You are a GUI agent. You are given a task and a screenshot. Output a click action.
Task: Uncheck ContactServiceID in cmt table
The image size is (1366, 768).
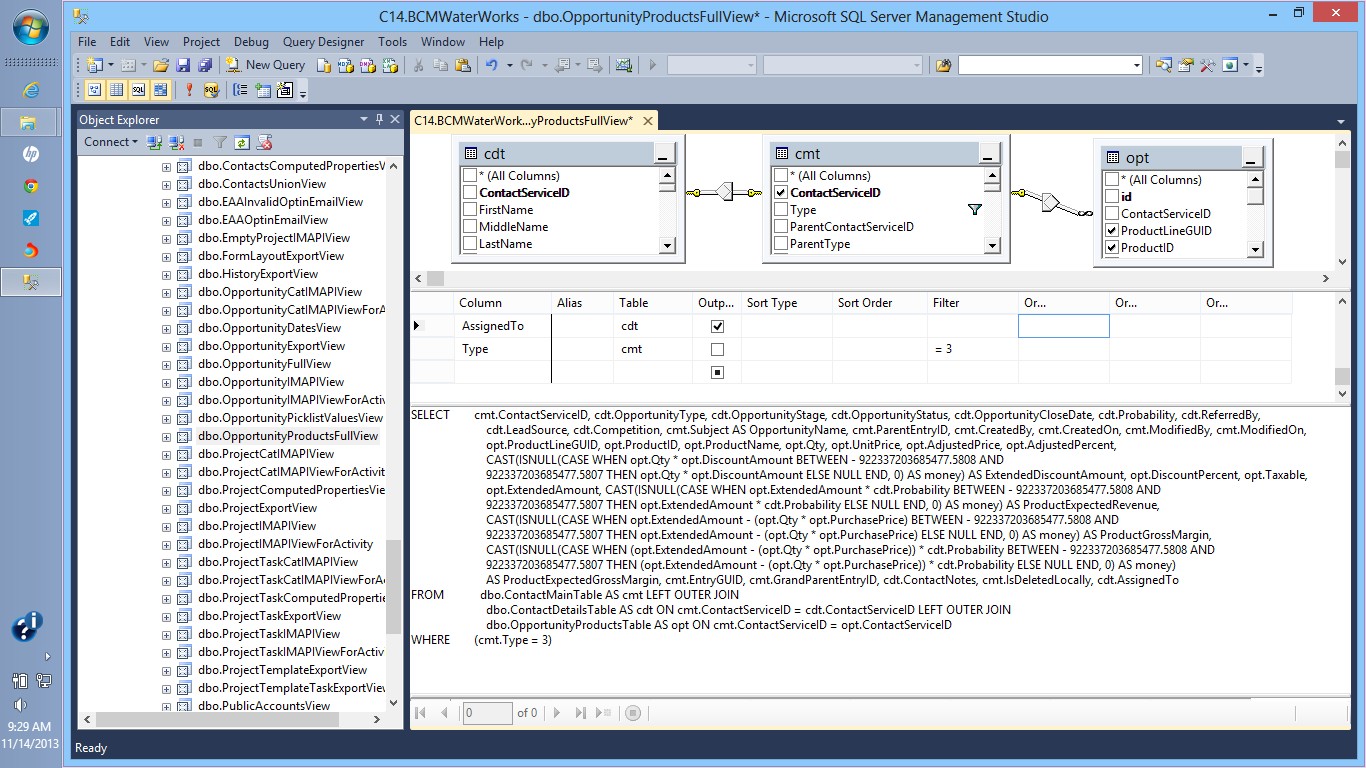click(x=781, y=193)
